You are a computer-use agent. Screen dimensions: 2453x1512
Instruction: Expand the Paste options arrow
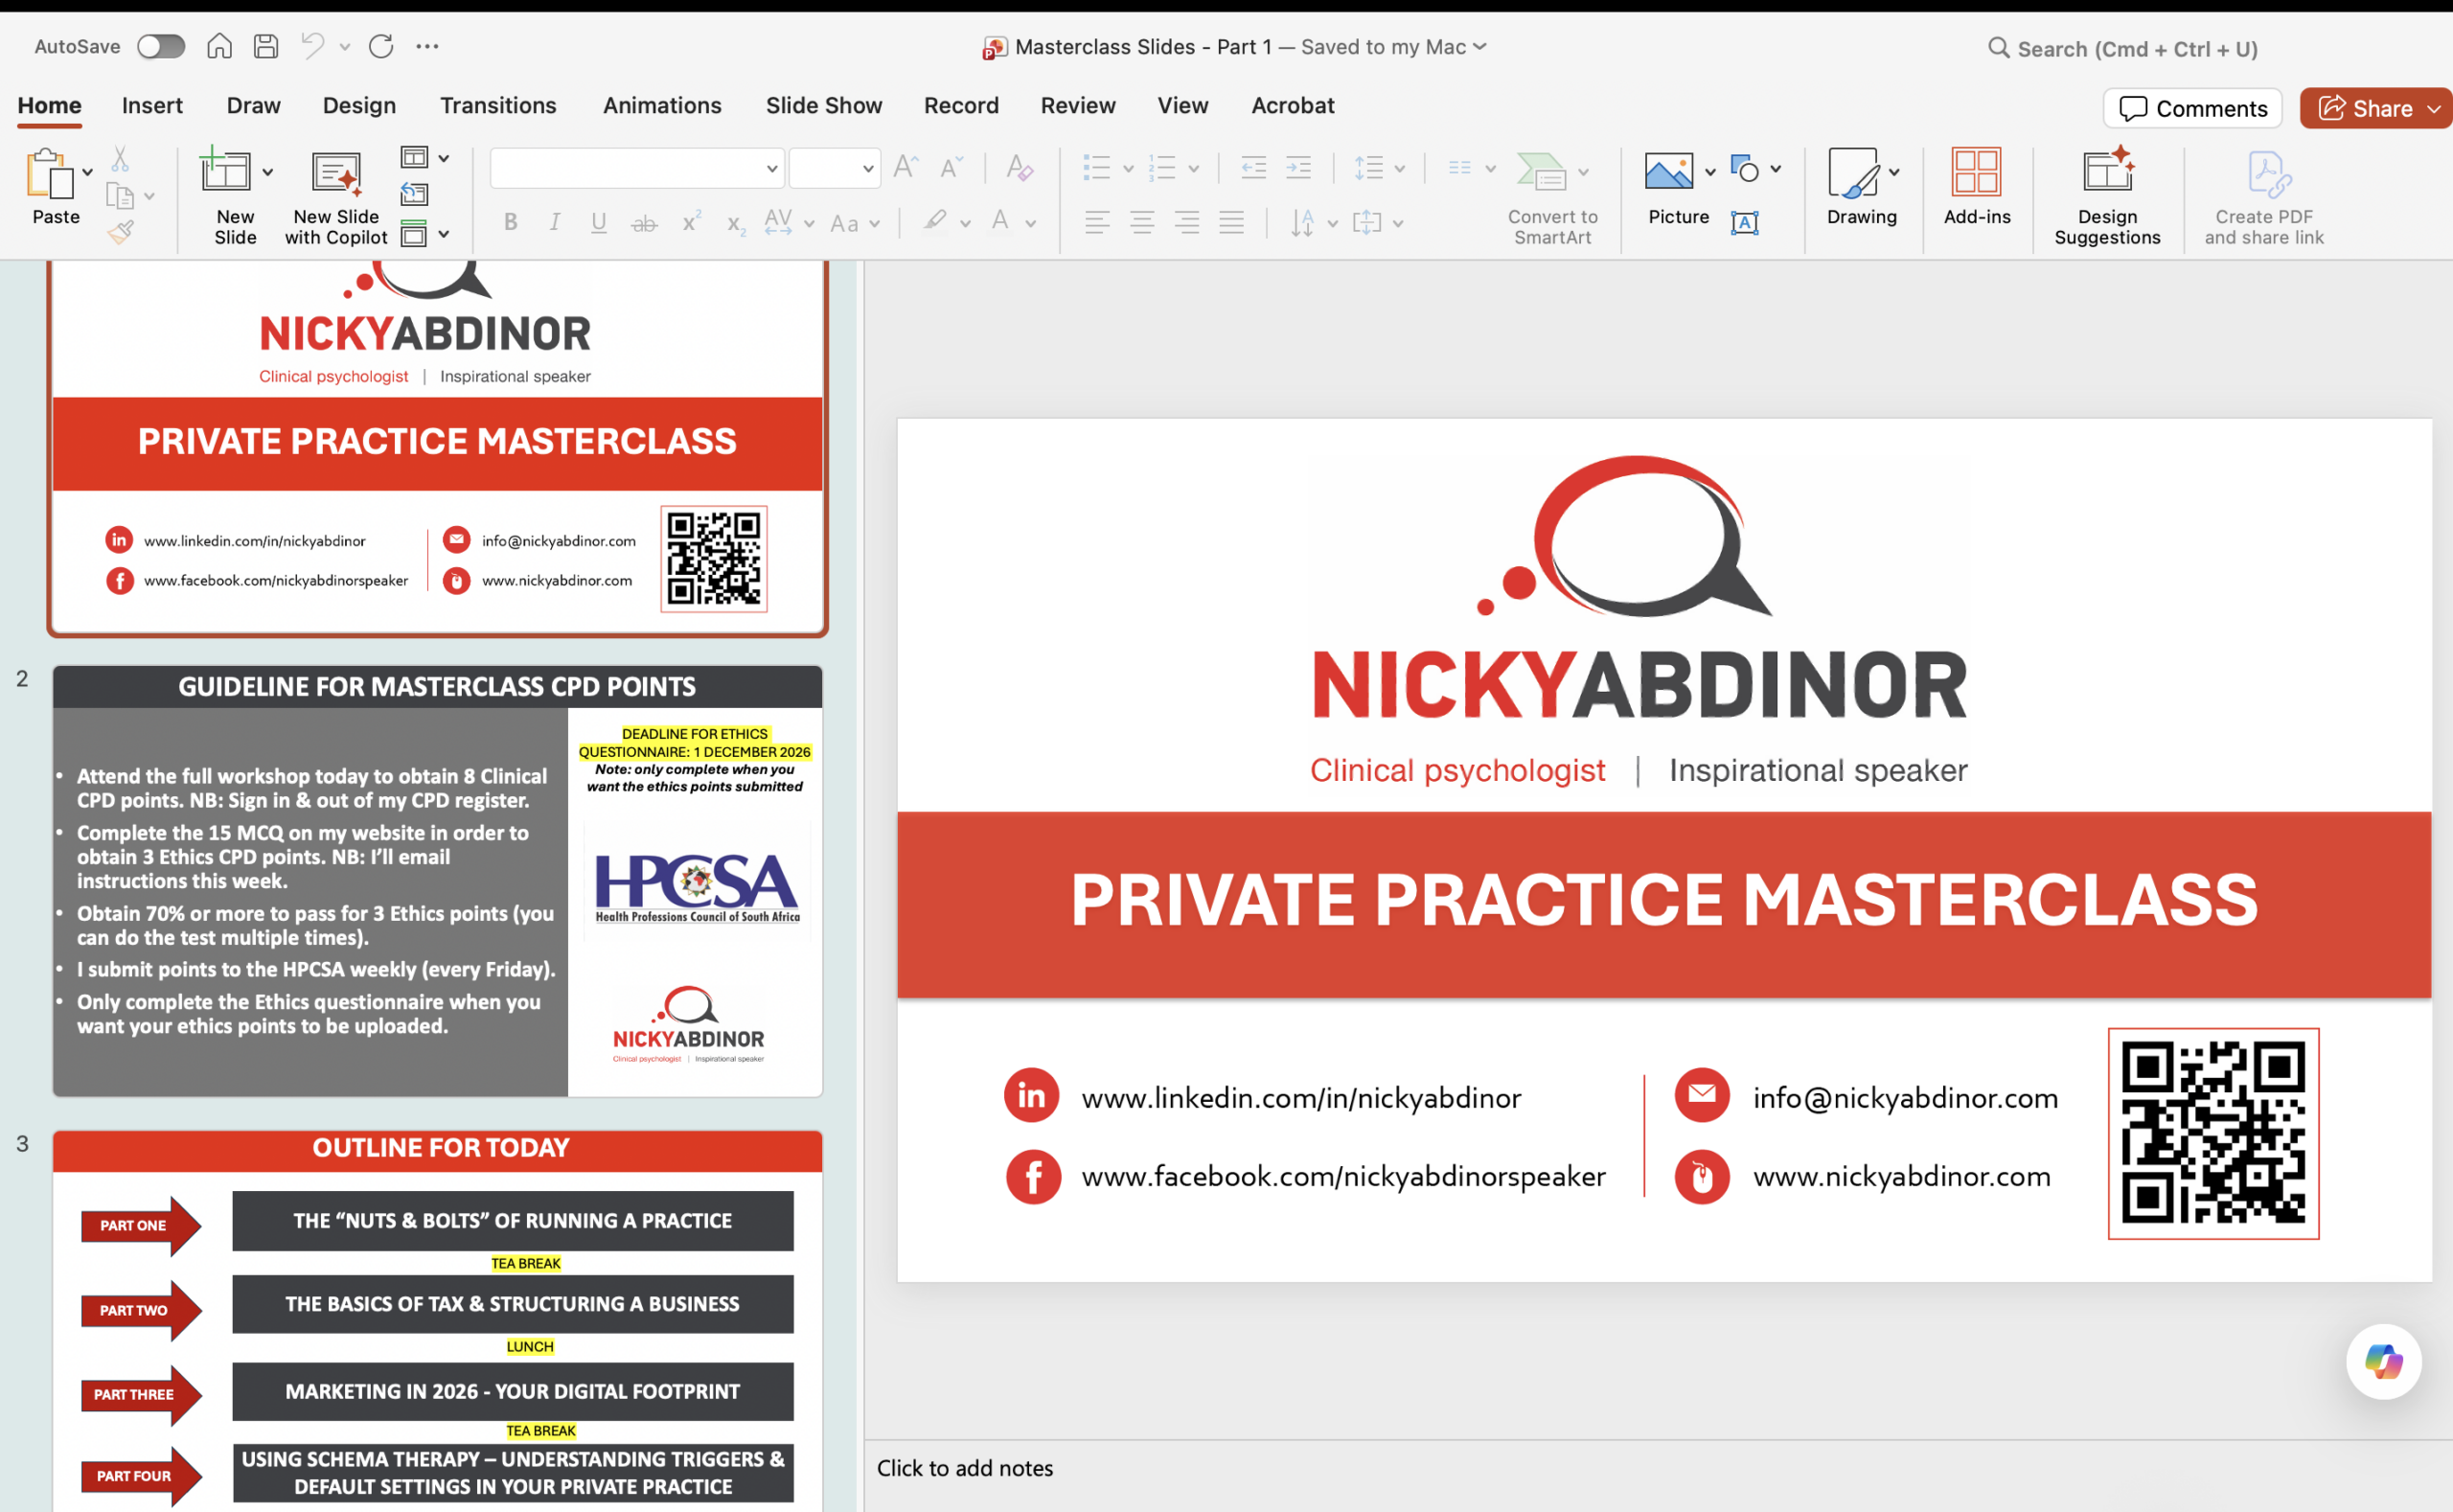pos(88,172)
